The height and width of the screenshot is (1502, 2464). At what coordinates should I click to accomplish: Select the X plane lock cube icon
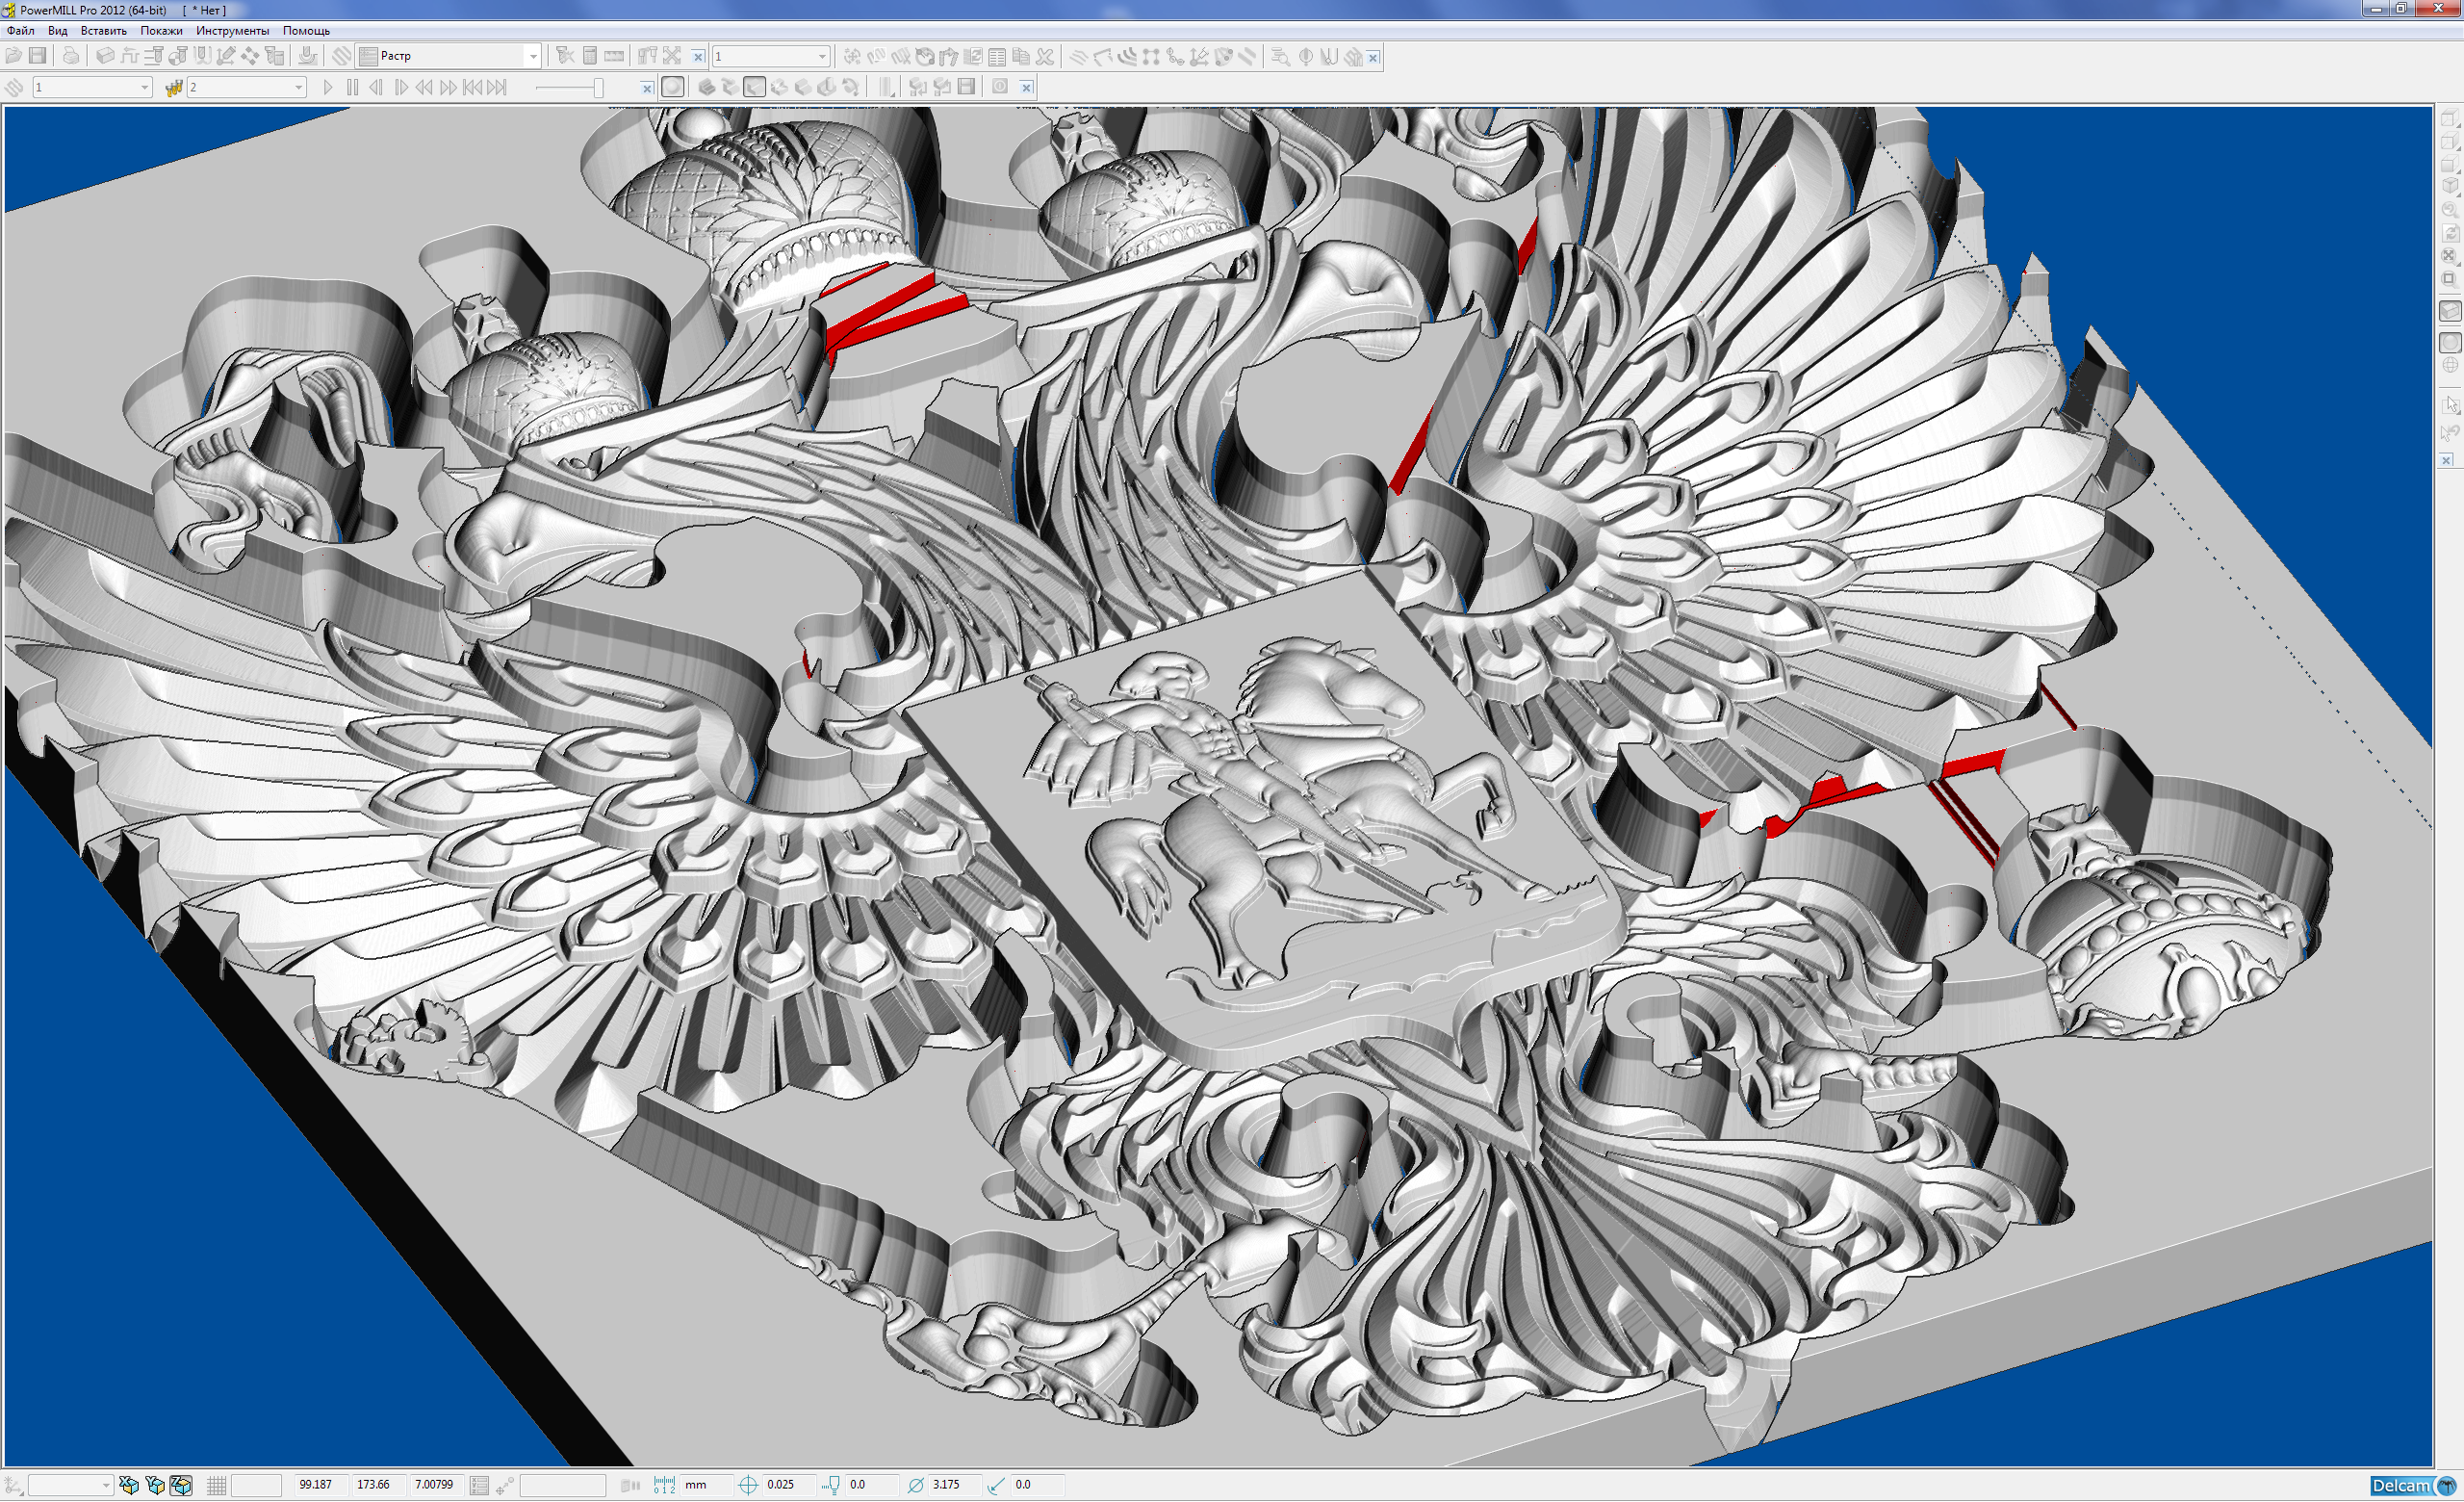(129, 1485)
